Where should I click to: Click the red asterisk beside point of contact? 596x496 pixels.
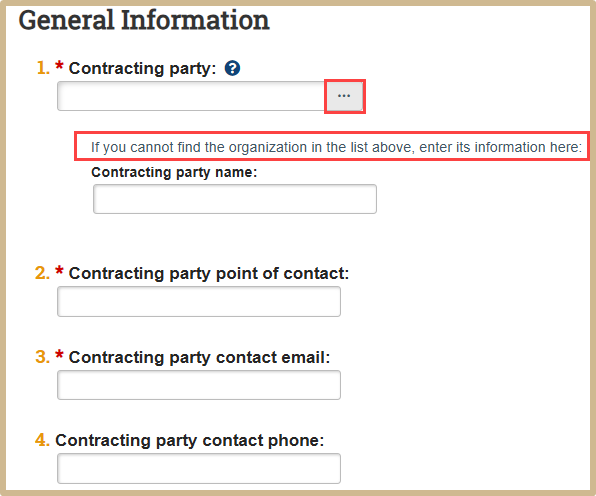click(x=59, y=271)
